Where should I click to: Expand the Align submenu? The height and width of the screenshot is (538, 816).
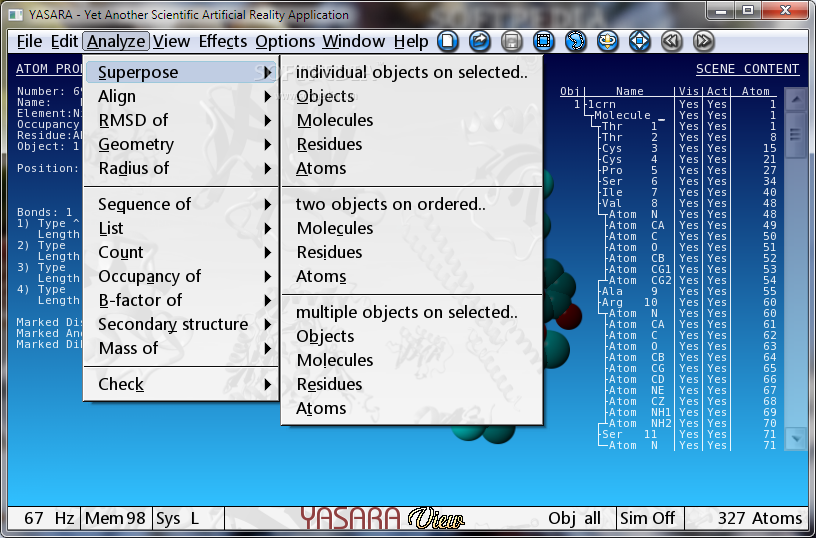pyautogui.click(x=181, y=96)
